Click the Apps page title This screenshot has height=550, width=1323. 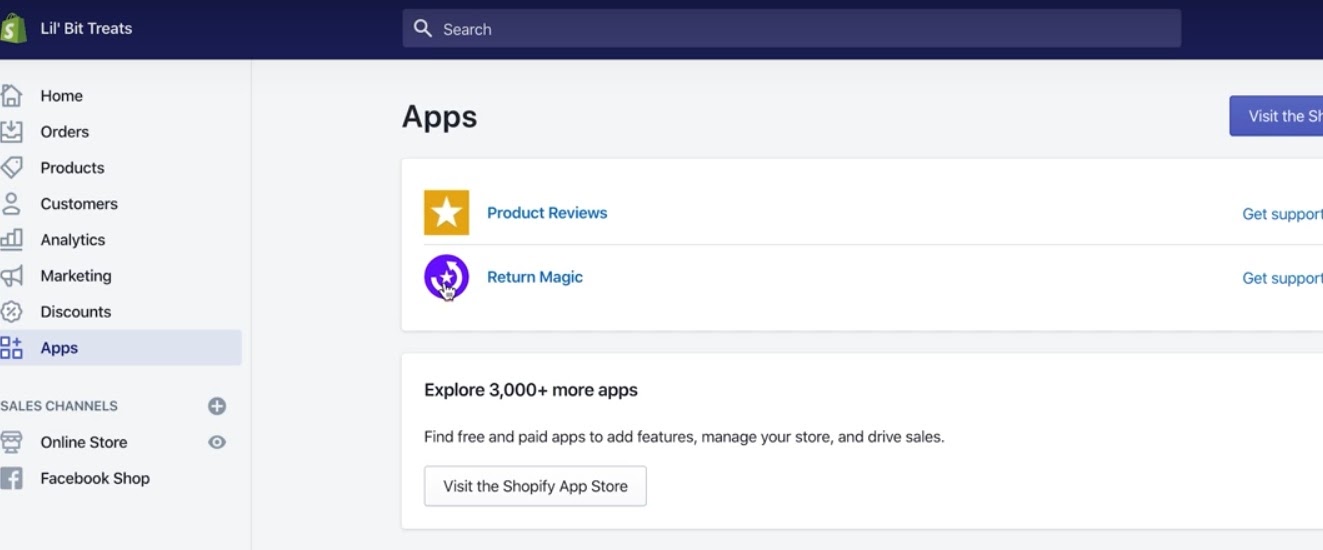[x=439, y=117]
